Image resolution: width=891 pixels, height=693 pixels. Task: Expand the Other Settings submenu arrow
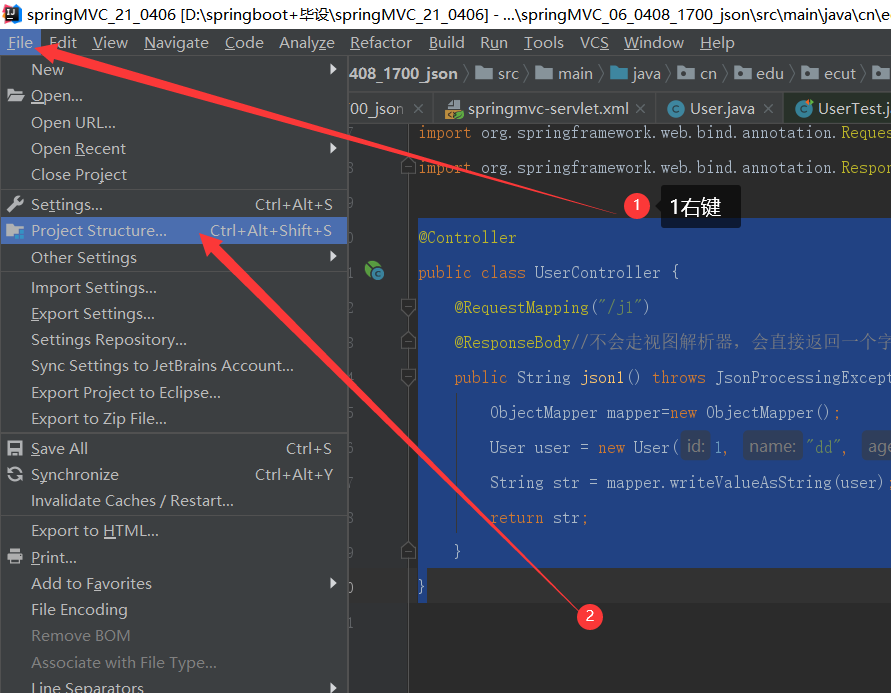(333, 256)
